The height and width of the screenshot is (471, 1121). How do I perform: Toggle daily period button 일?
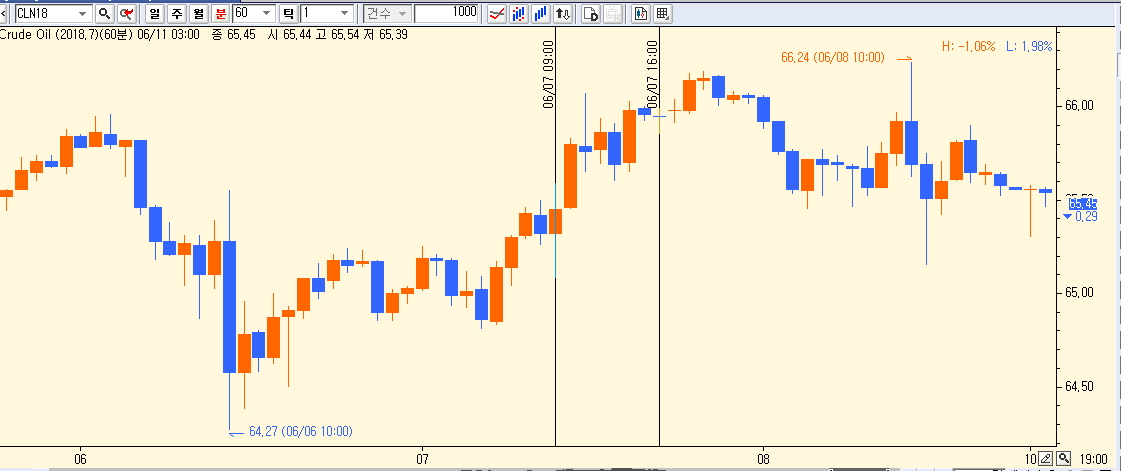[x=153, y=14]
